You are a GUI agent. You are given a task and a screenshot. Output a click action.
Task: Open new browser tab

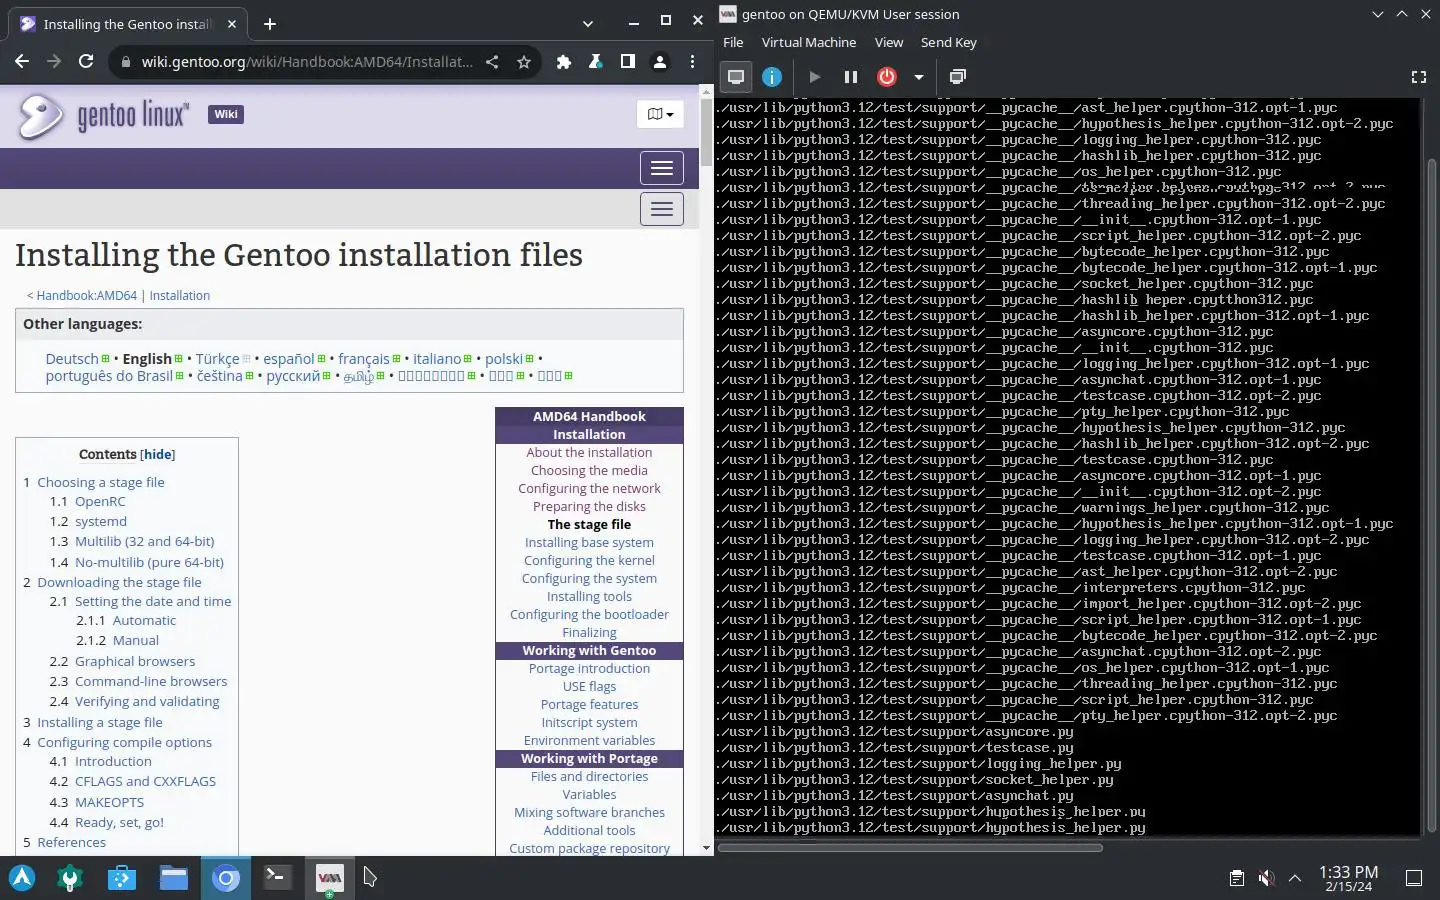(270, 24)
